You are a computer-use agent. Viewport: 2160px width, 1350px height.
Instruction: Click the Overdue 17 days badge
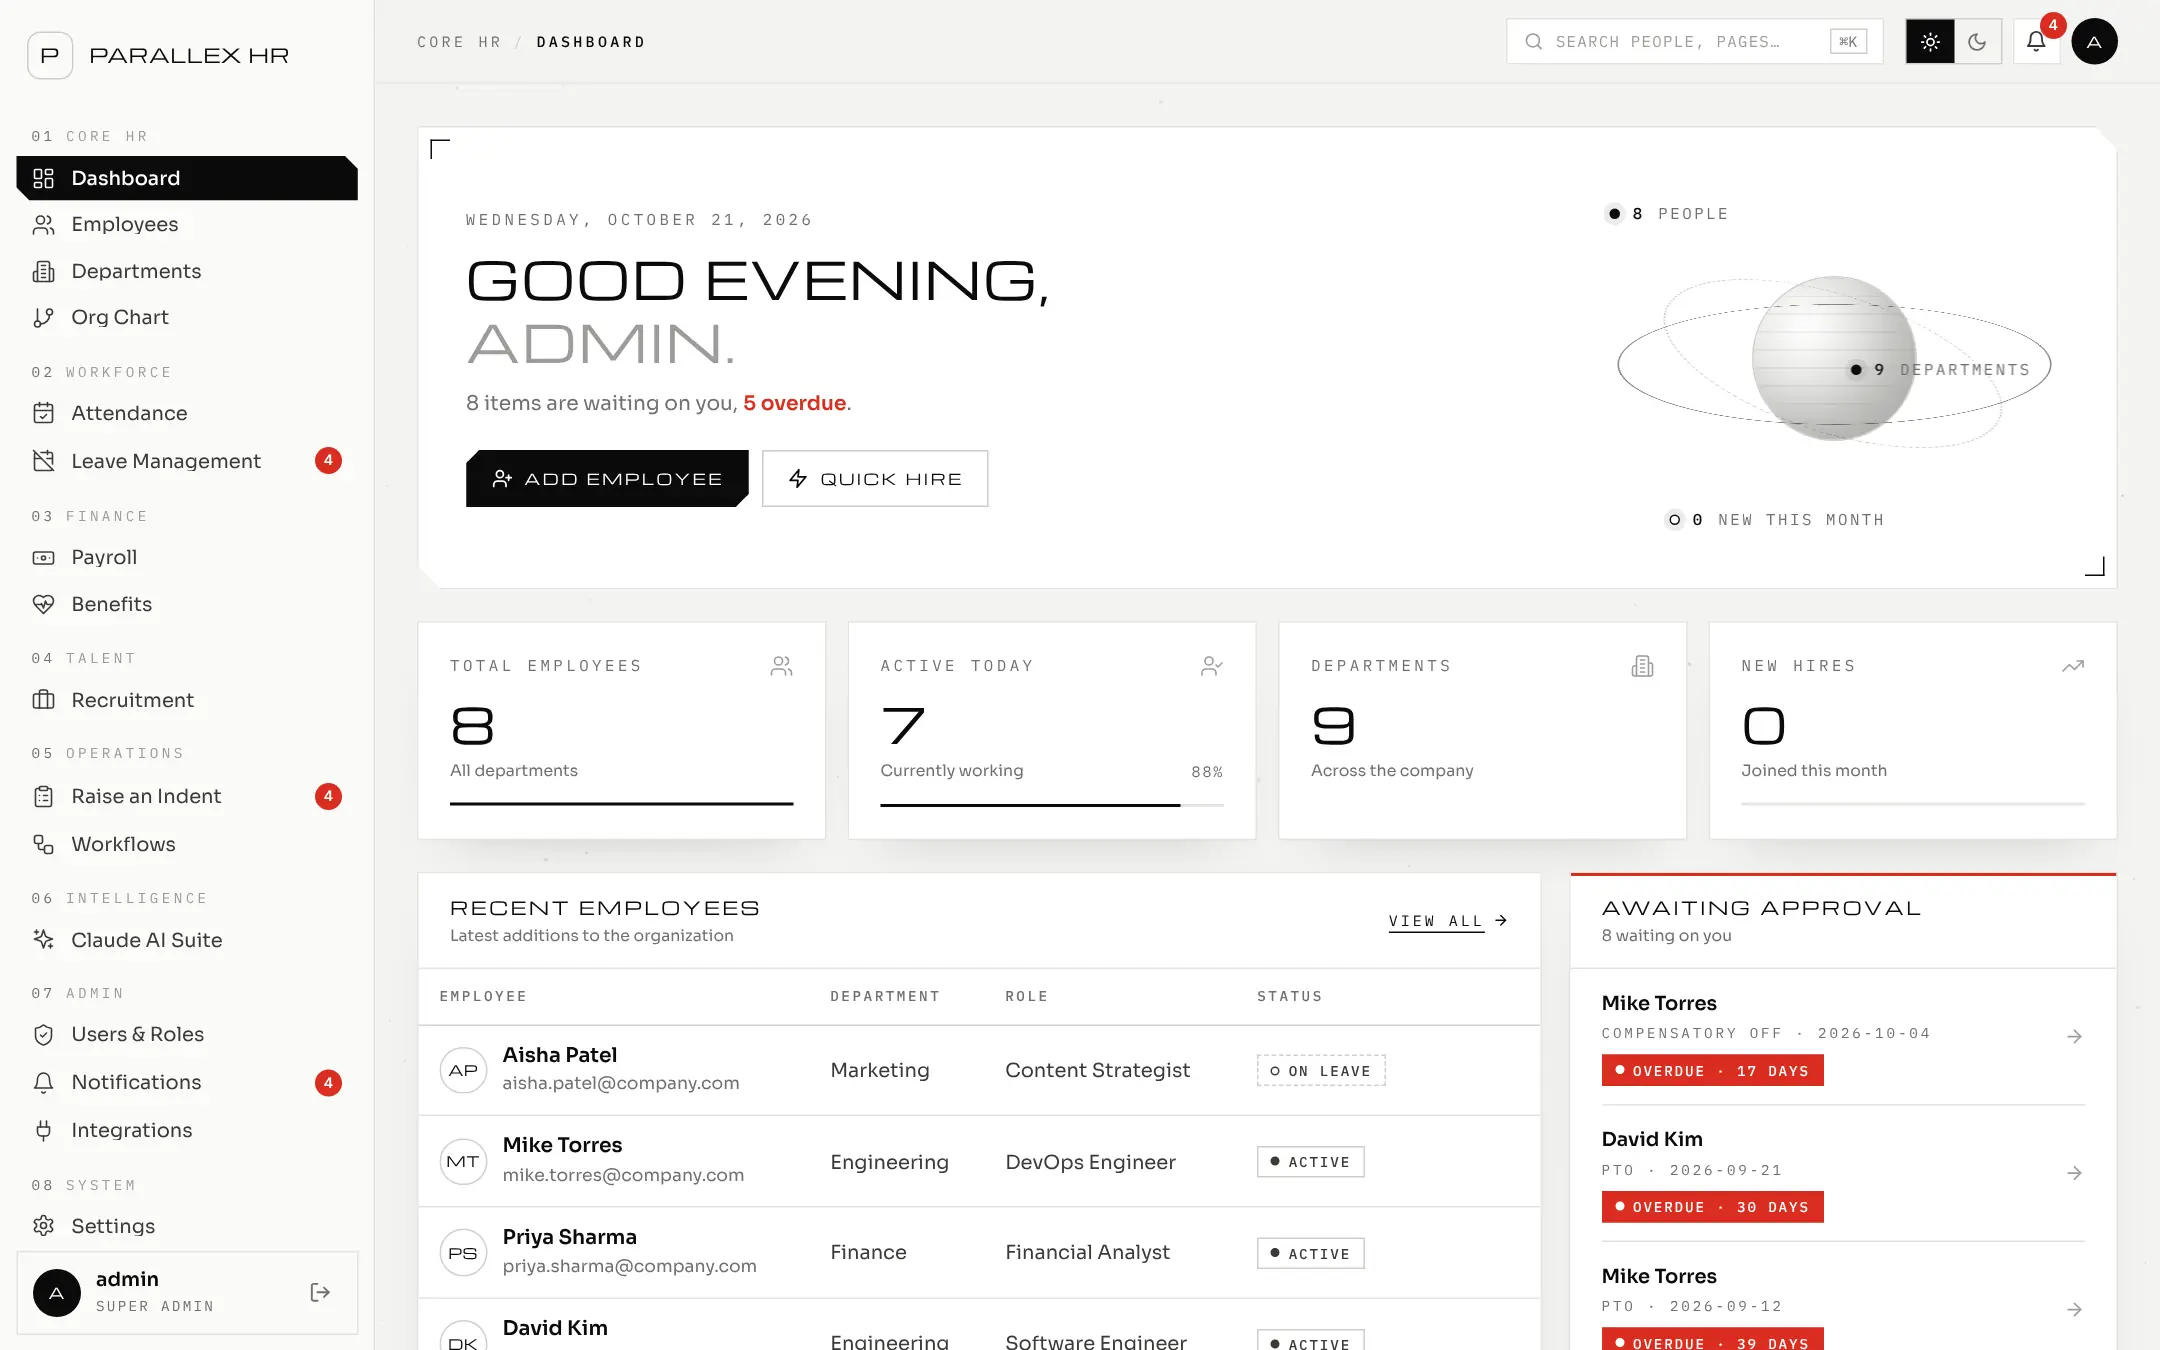[x=1712, y=1071]
